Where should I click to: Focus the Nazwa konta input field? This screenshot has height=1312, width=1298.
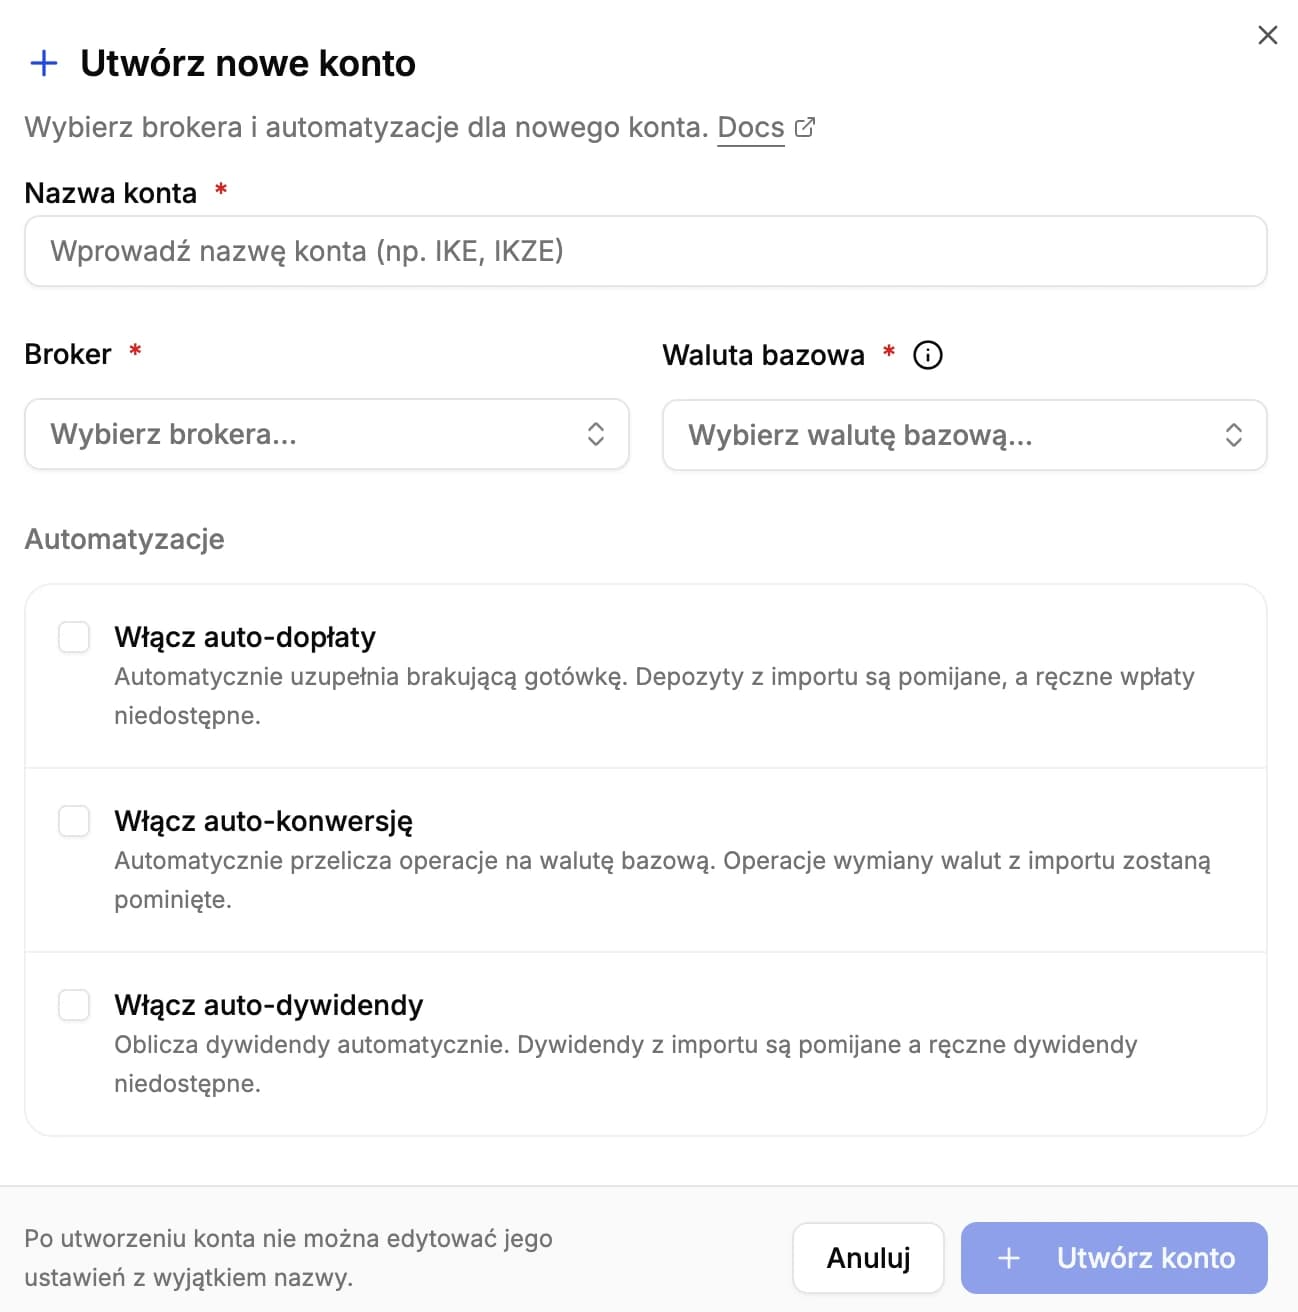pyautogui.click(x=646, y=251)
